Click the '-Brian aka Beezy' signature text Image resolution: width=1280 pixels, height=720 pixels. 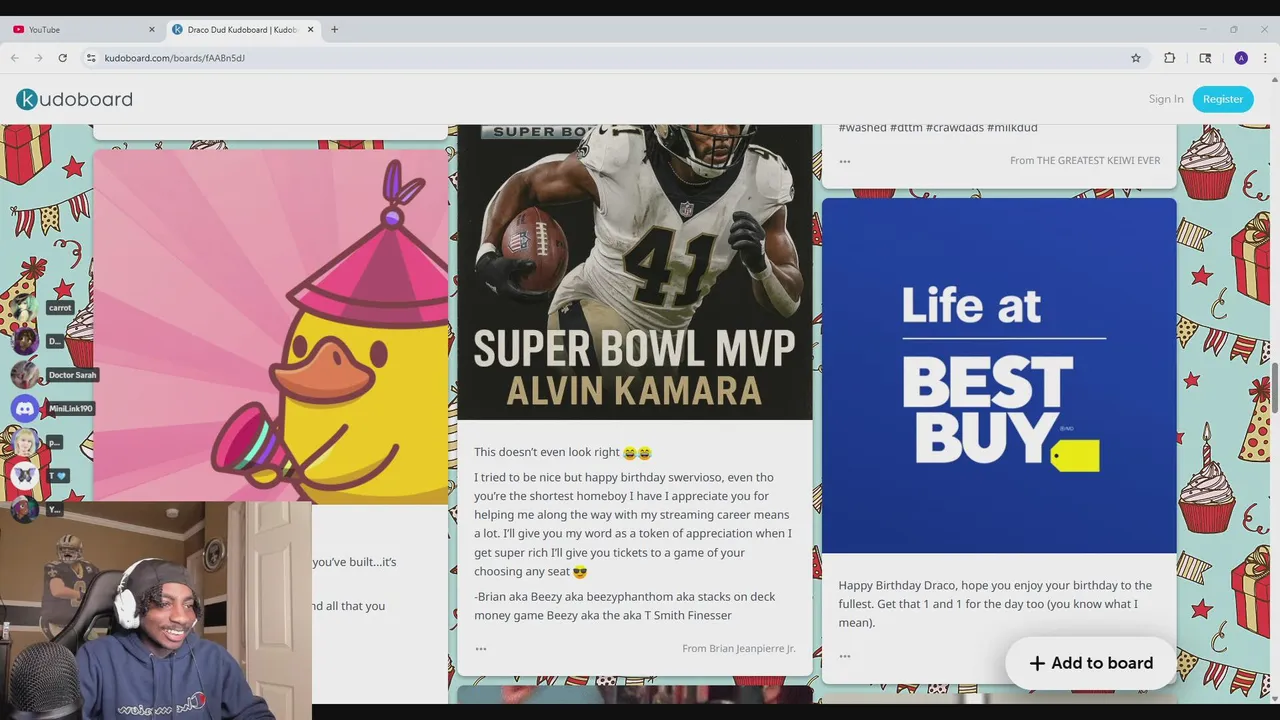[x=625, y=606]
